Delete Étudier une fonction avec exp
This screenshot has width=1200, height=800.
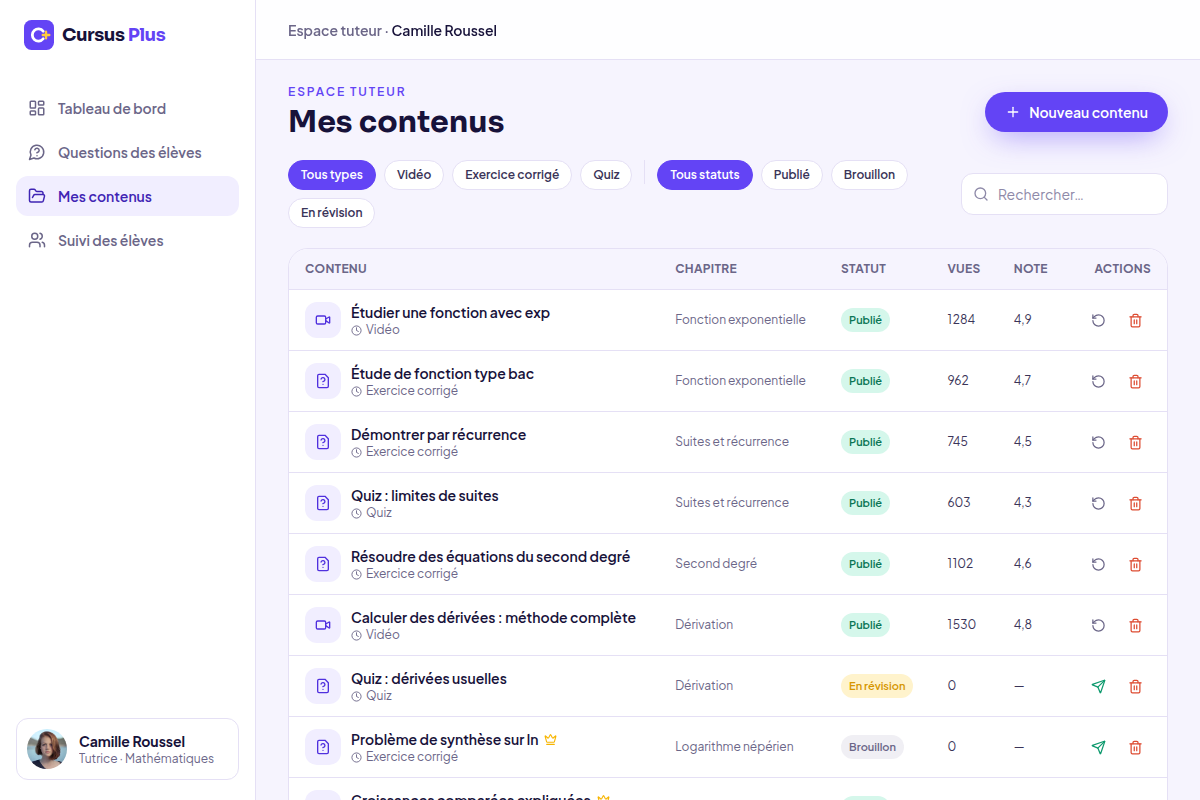coord(1135,320)
